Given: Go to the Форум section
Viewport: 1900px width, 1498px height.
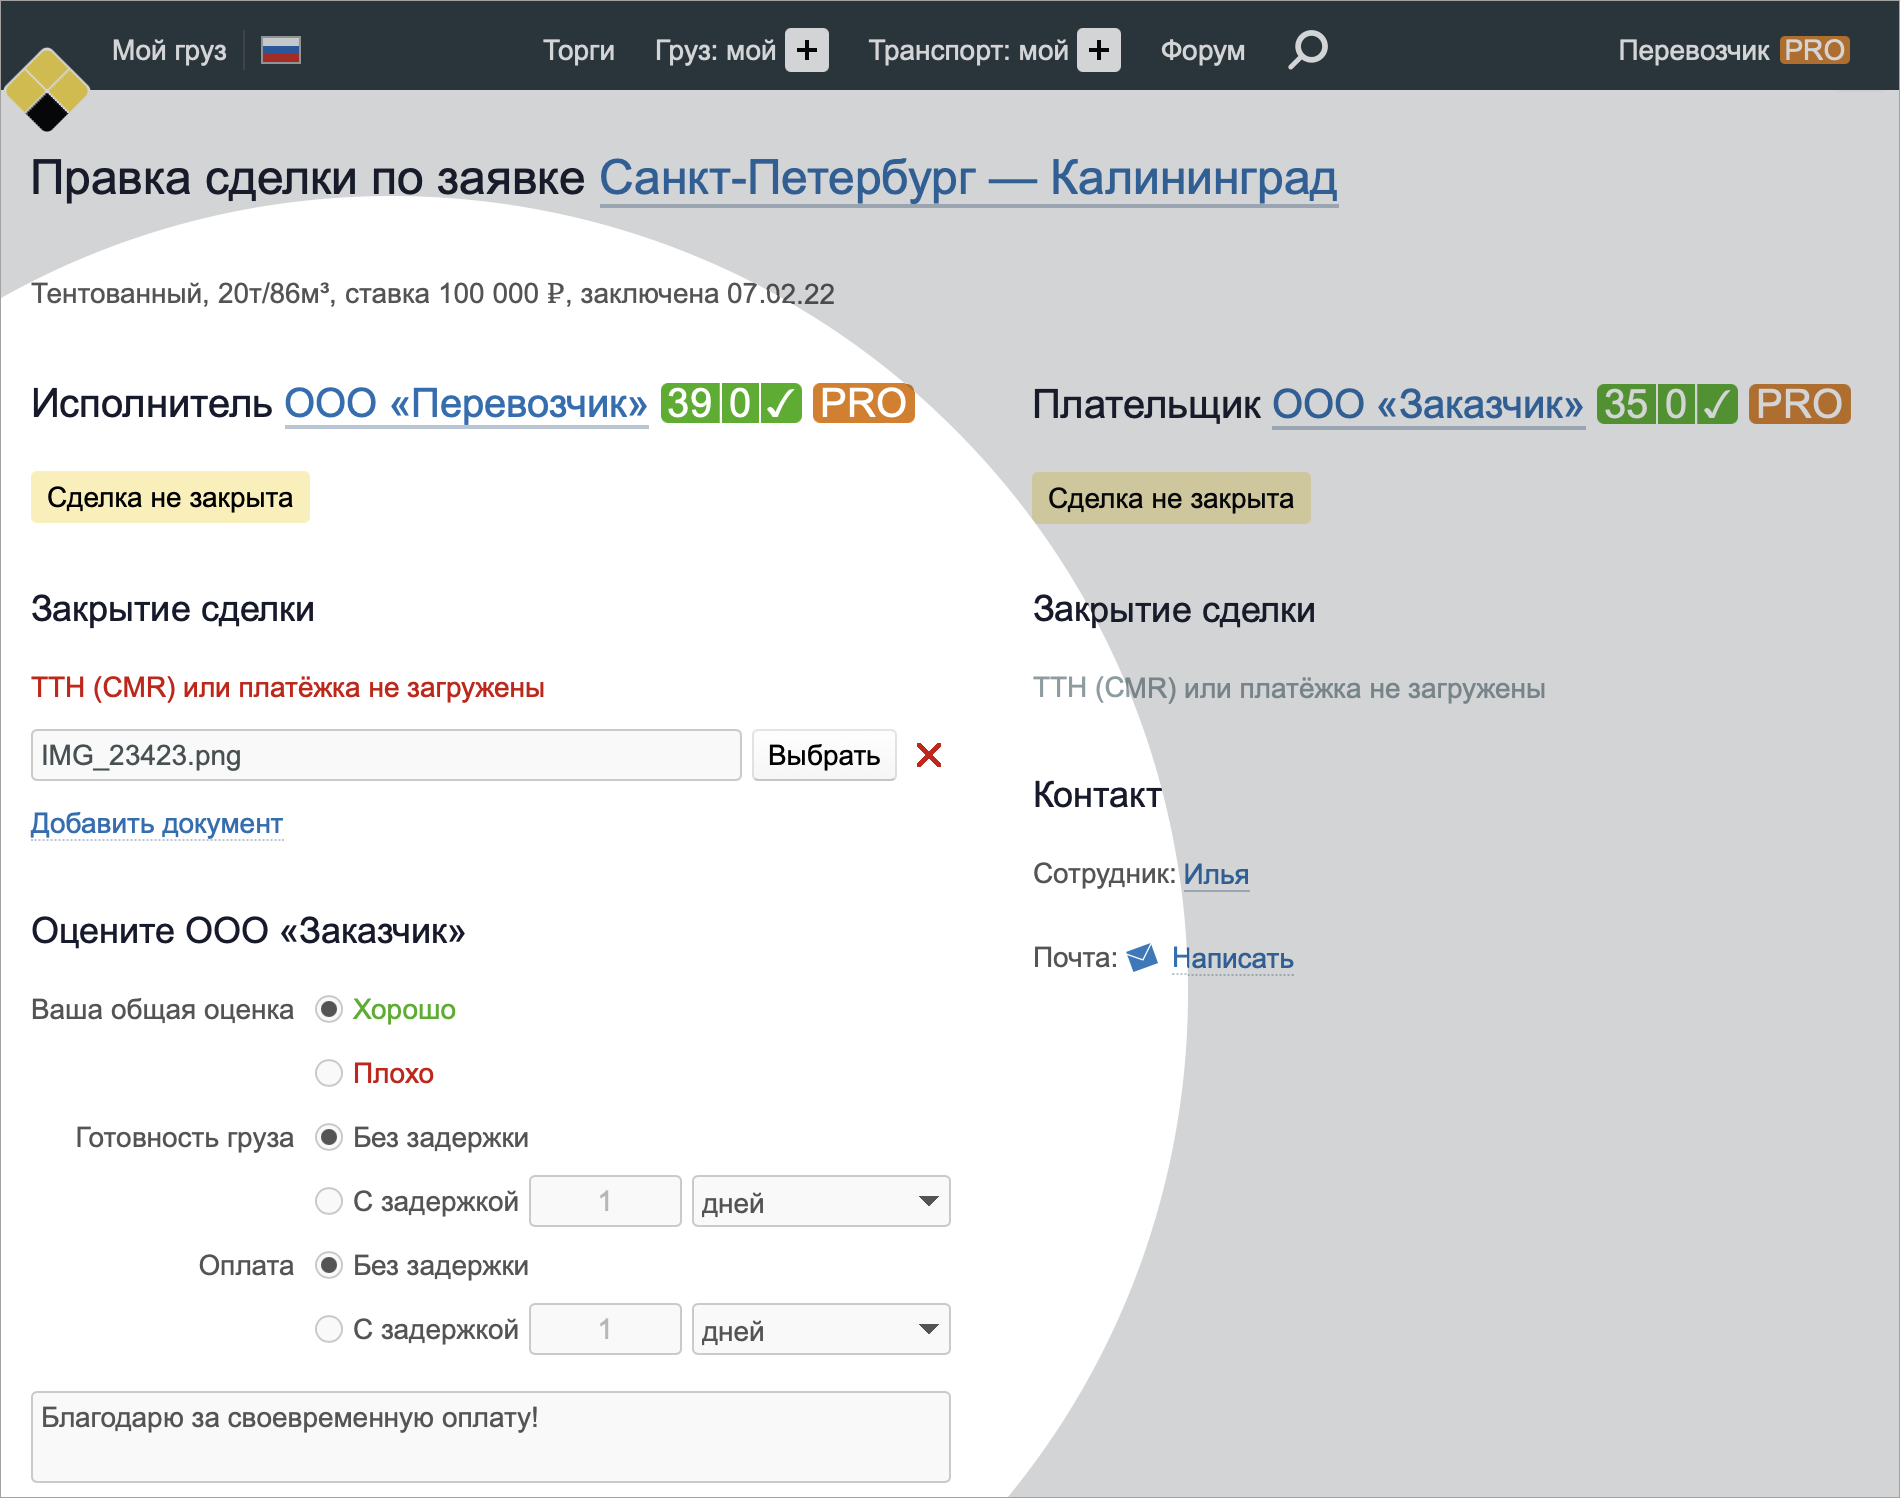Looking at the screenshot, I should click(1202, 50).
